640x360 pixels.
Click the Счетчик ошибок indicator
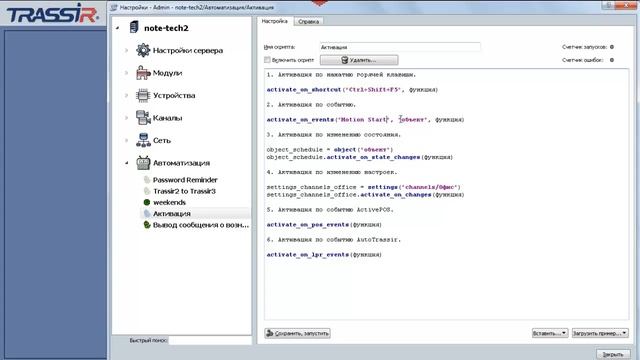(611, 60)
